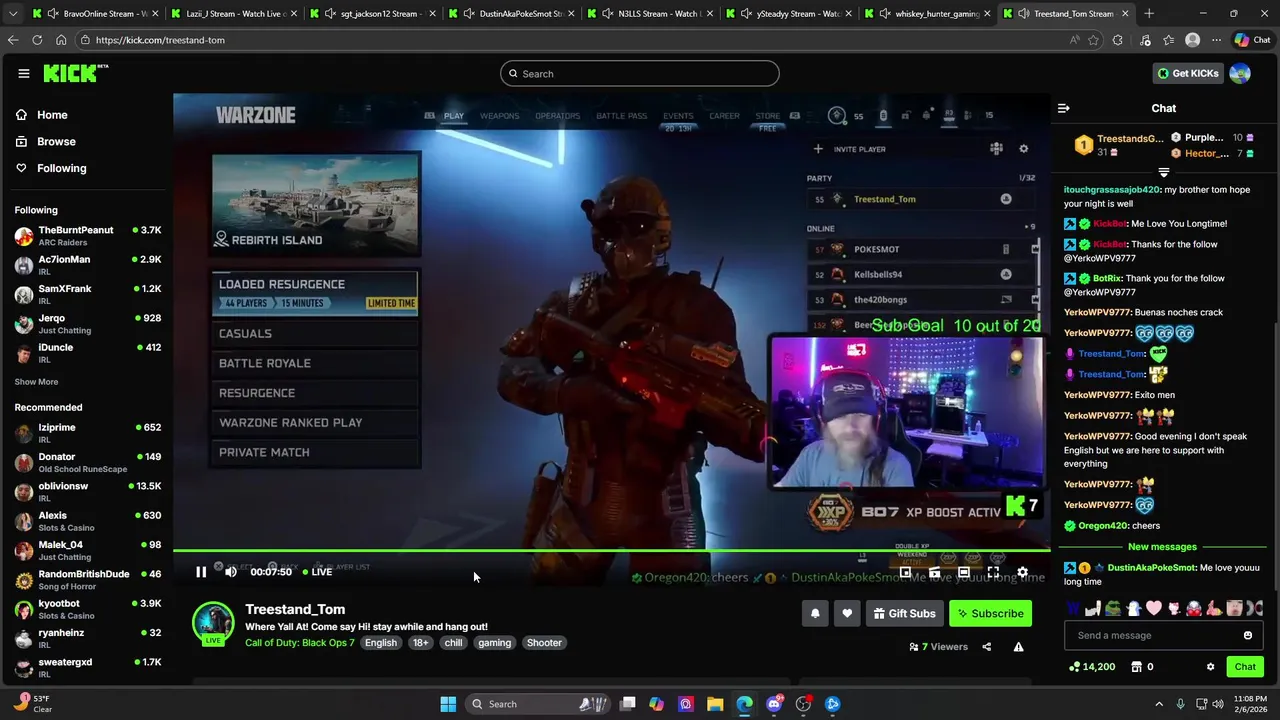
Task: Click the channel points 14,200 balance
Action: click(1092, 667)
